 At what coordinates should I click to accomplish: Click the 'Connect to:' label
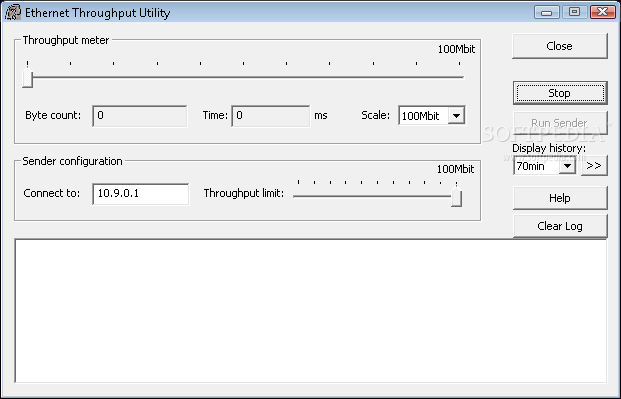51,193
